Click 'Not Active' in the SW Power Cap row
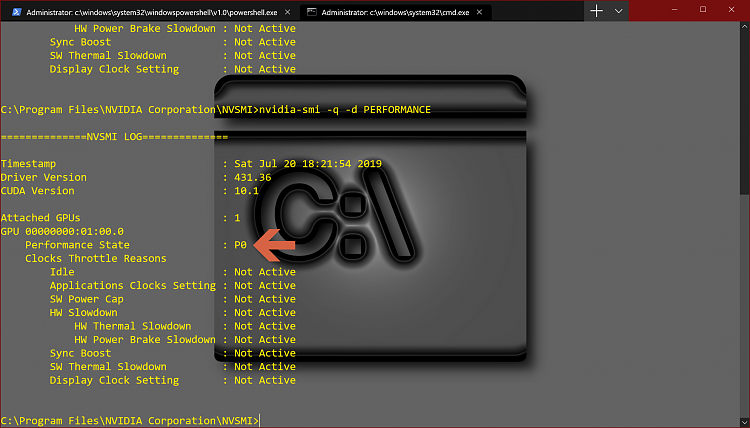Viewport: 750px width, 428px height. coord(265,299)
